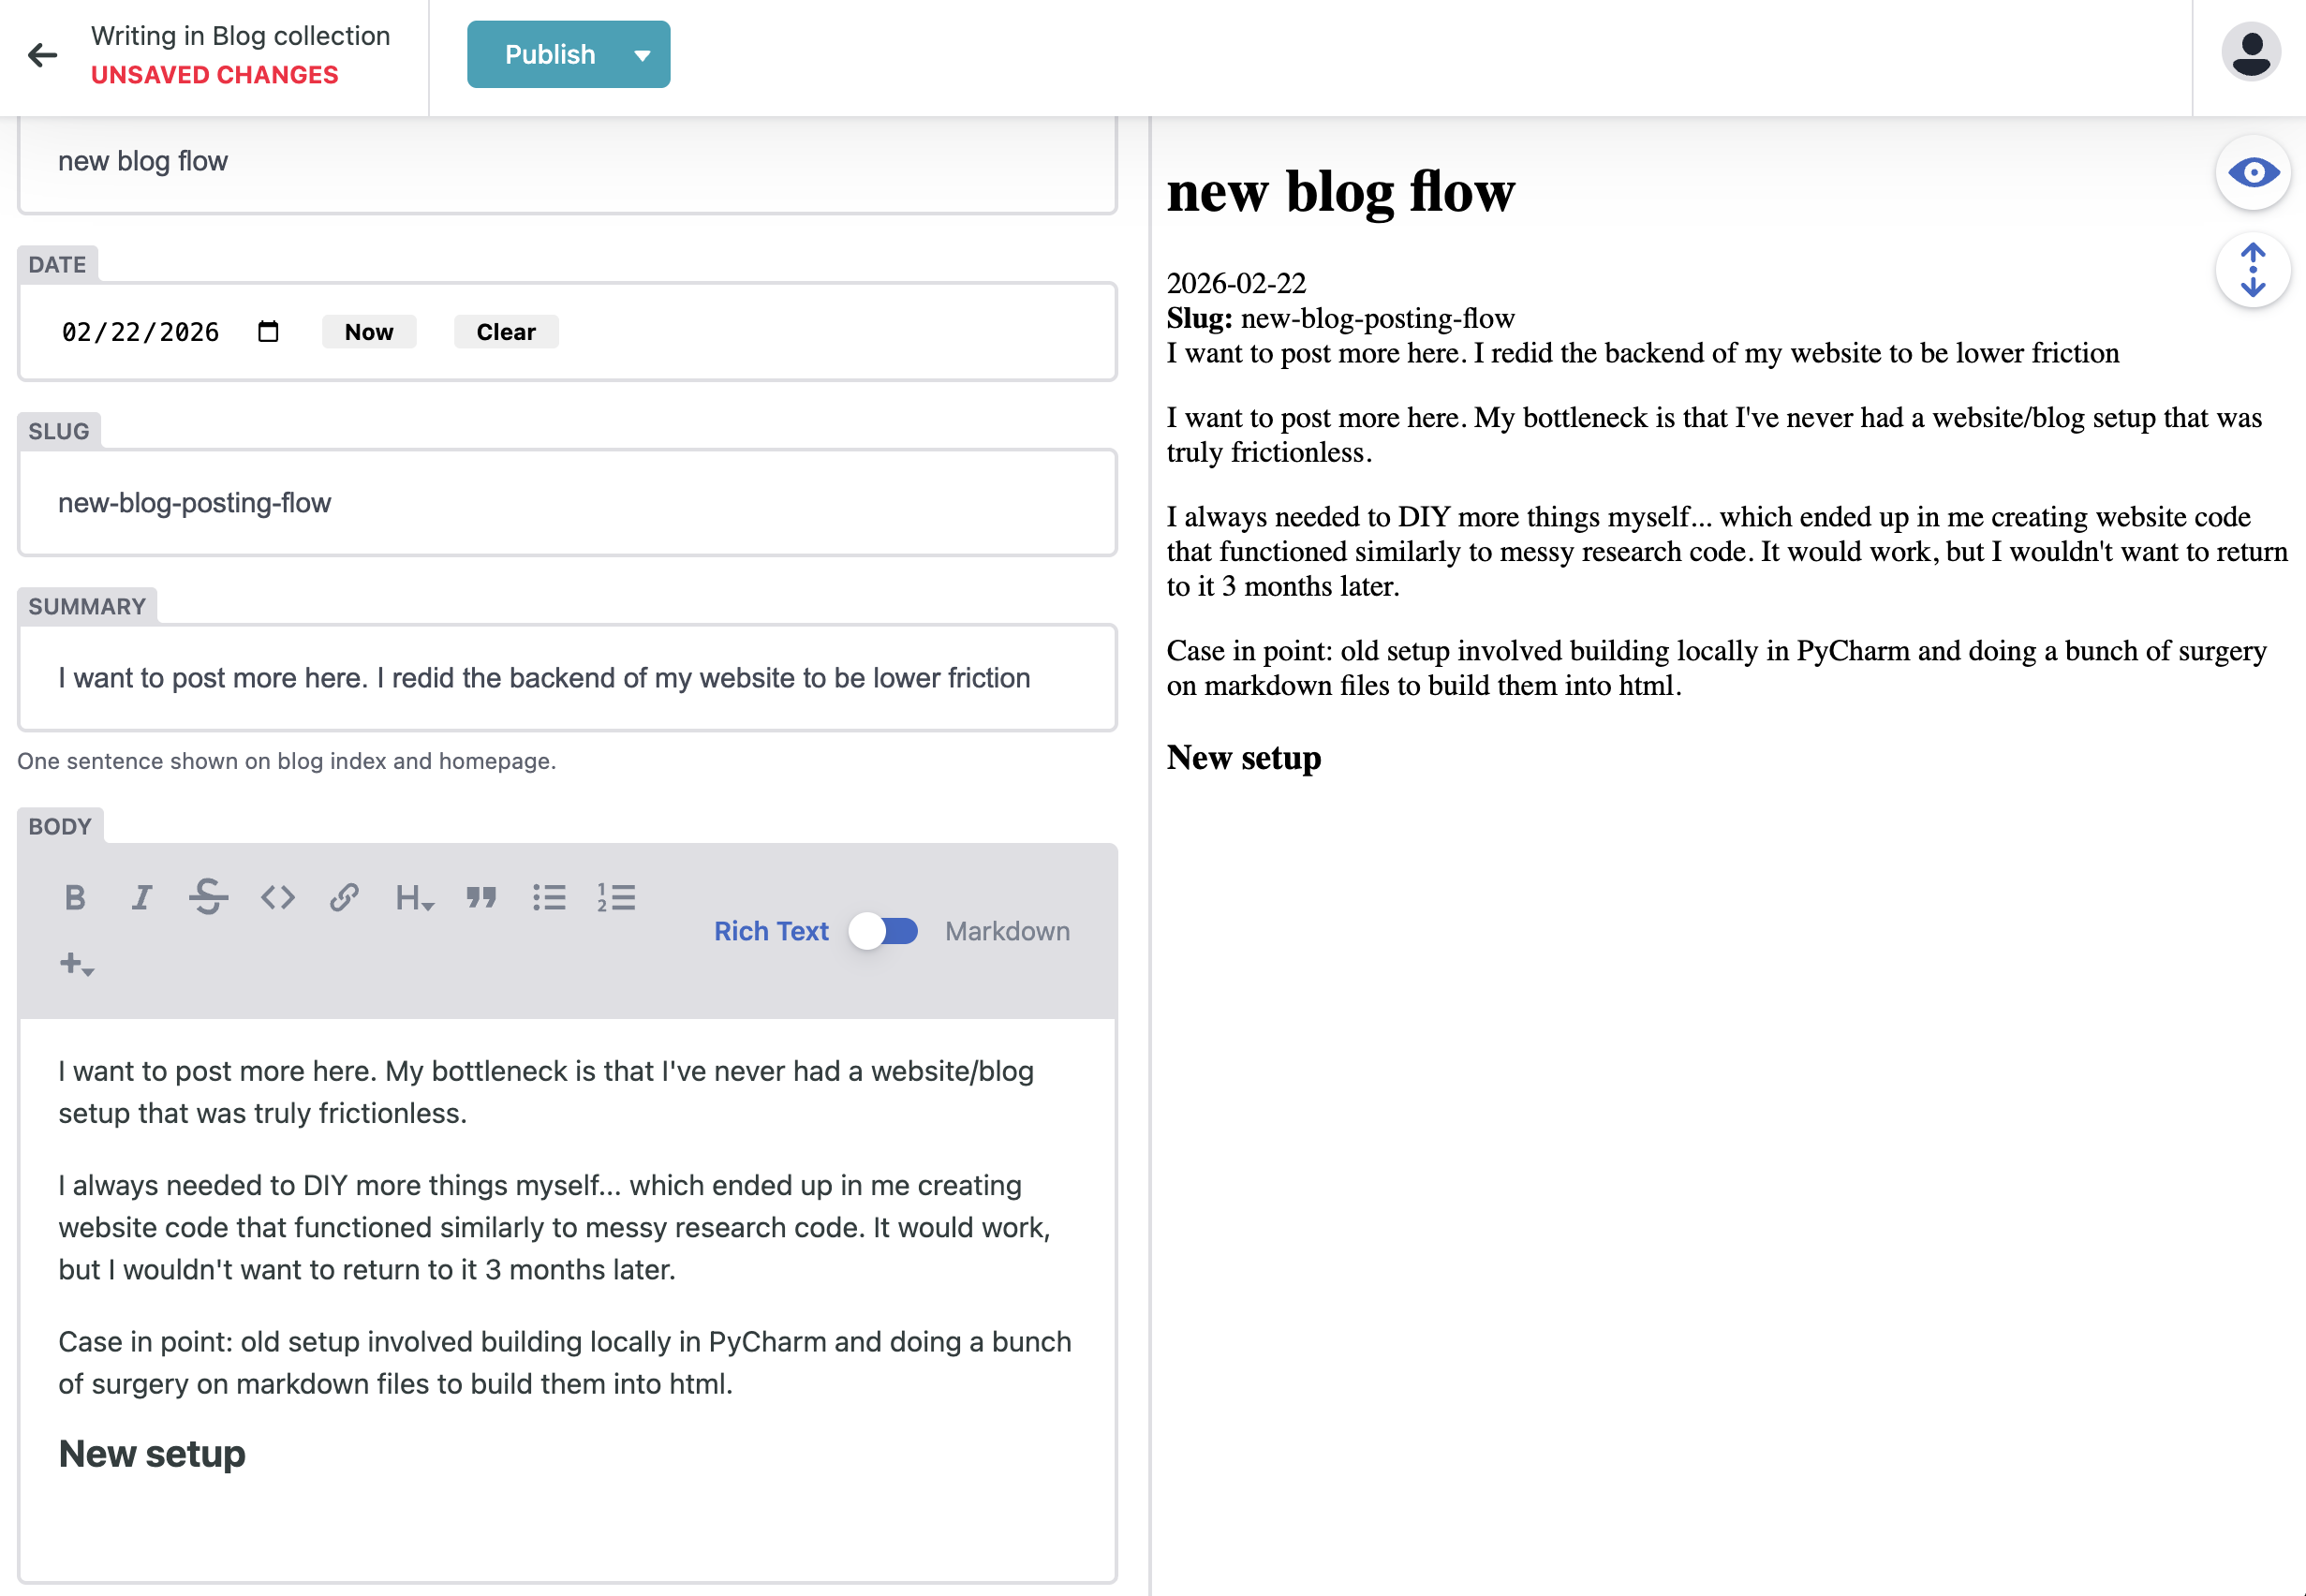Image resolution: width=2306 pixels, height=1596 pixels.
Task: Toggle synced scrolling with the arrows icon
Action: pos(2252,270)
